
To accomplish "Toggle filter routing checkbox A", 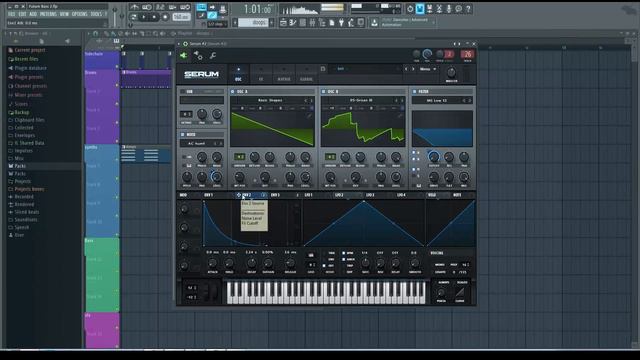I will pos(413,153).
